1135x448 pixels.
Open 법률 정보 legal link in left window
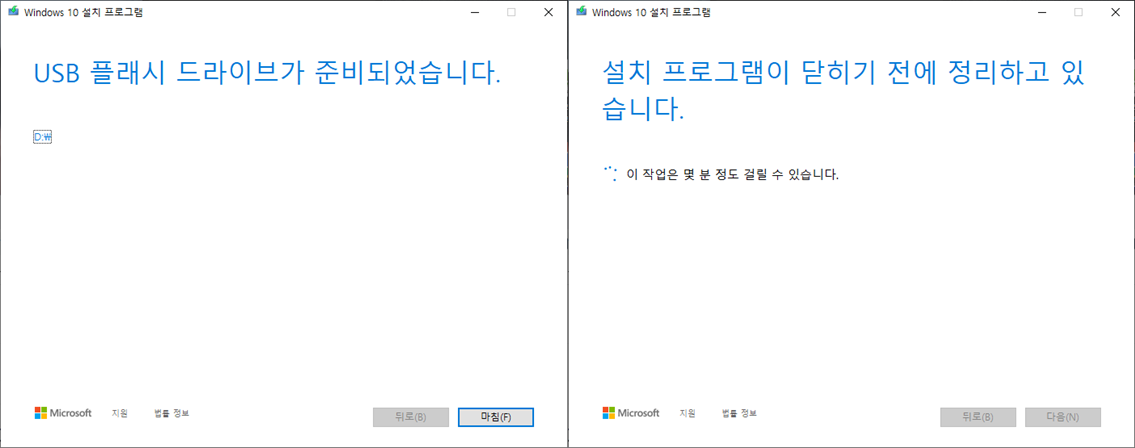[x=172, y=413]
